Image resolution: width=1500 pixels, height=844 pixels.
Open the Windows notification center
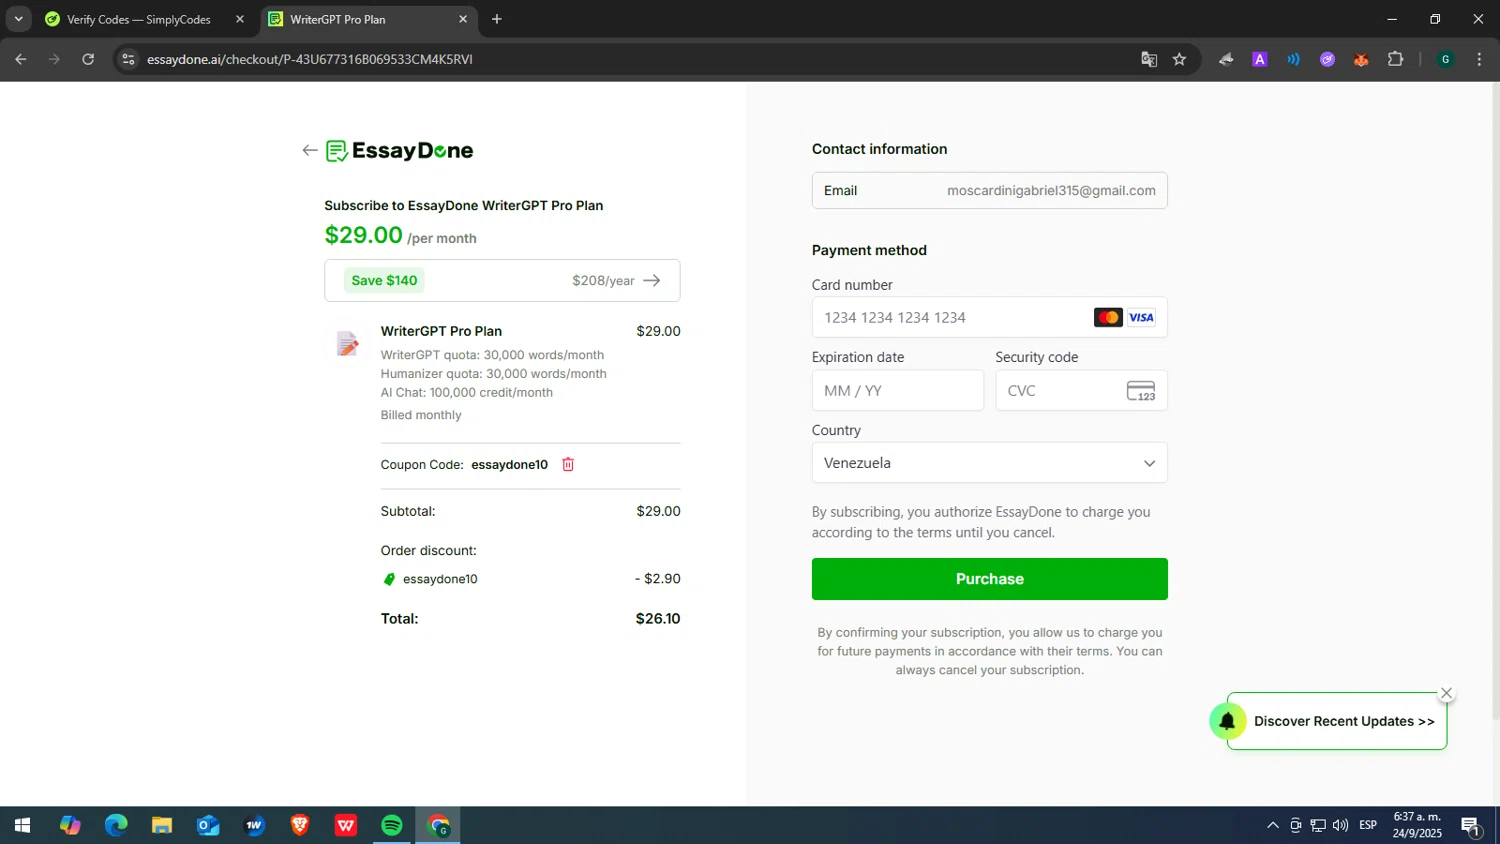click(1471, 825)
